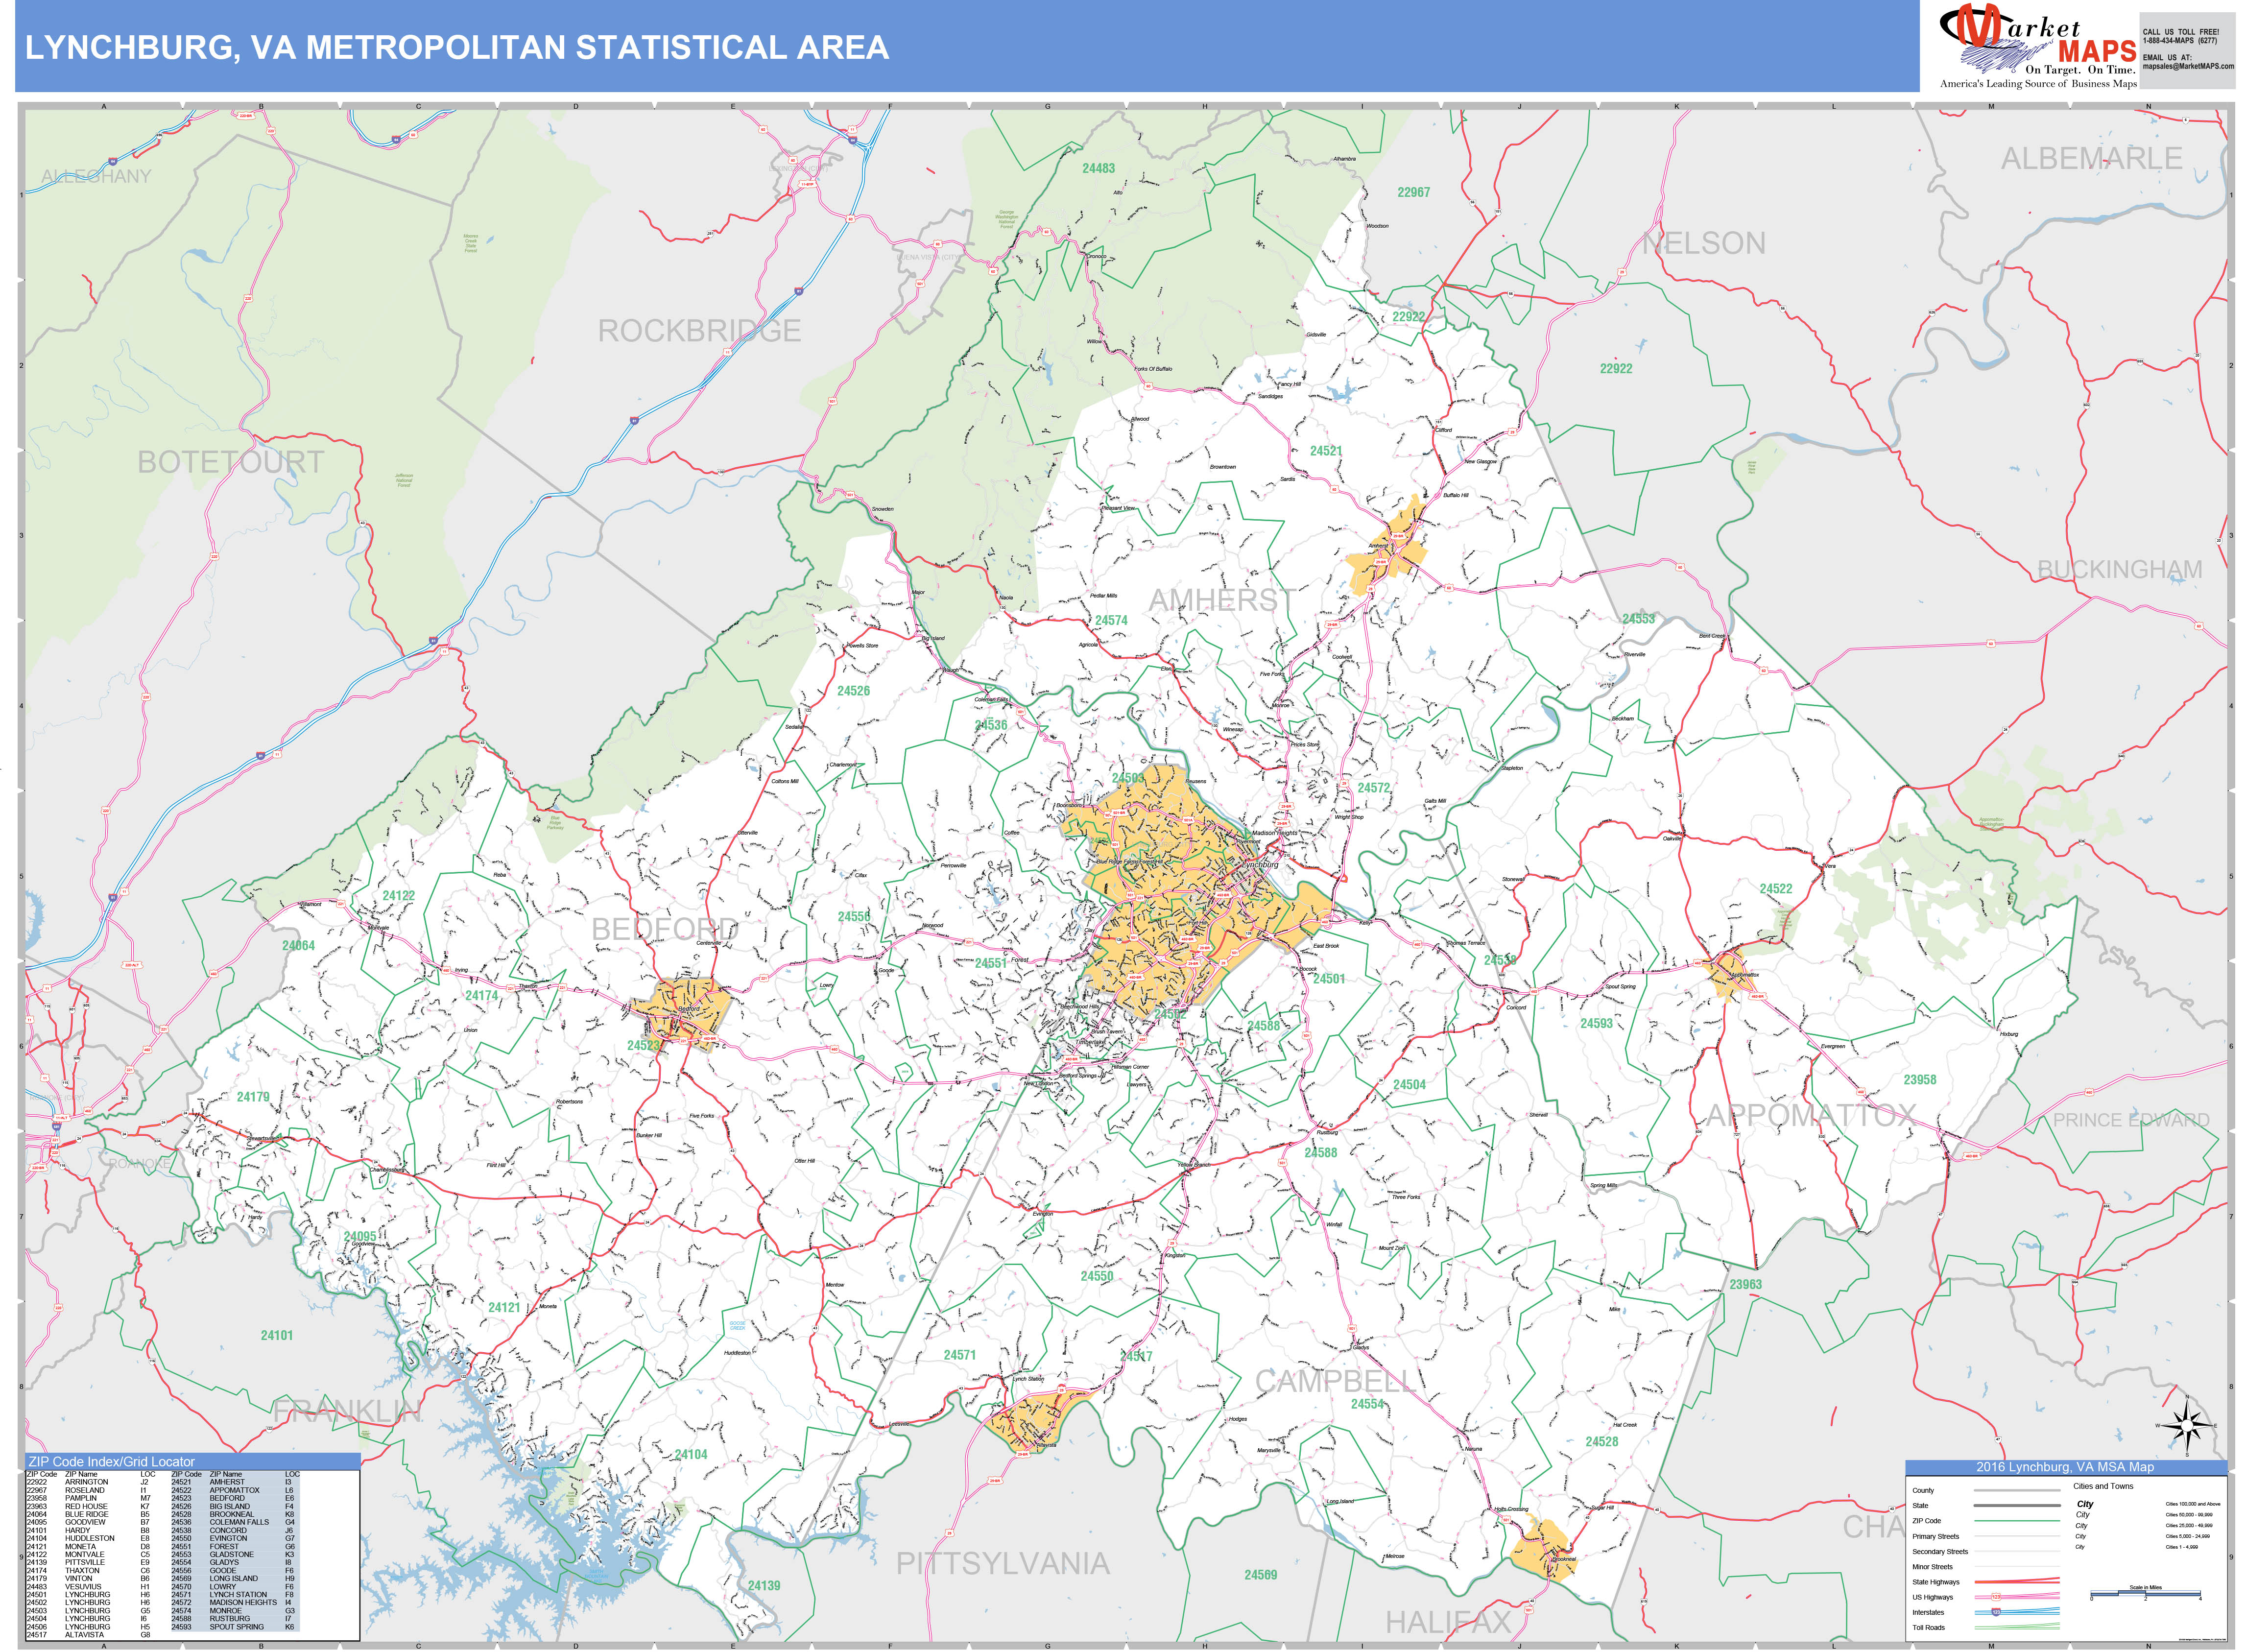This screenshot has width=2246, height=1652.
Task: Click the email address mapsales@MarketMAPS.com
Action: coord(2188,66)
